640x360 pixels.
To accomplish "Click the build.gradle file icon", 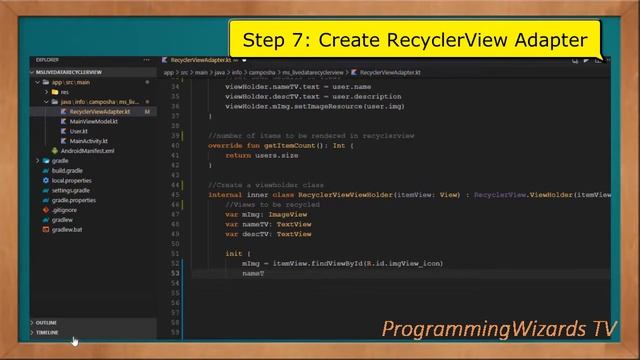I will 46,171.
